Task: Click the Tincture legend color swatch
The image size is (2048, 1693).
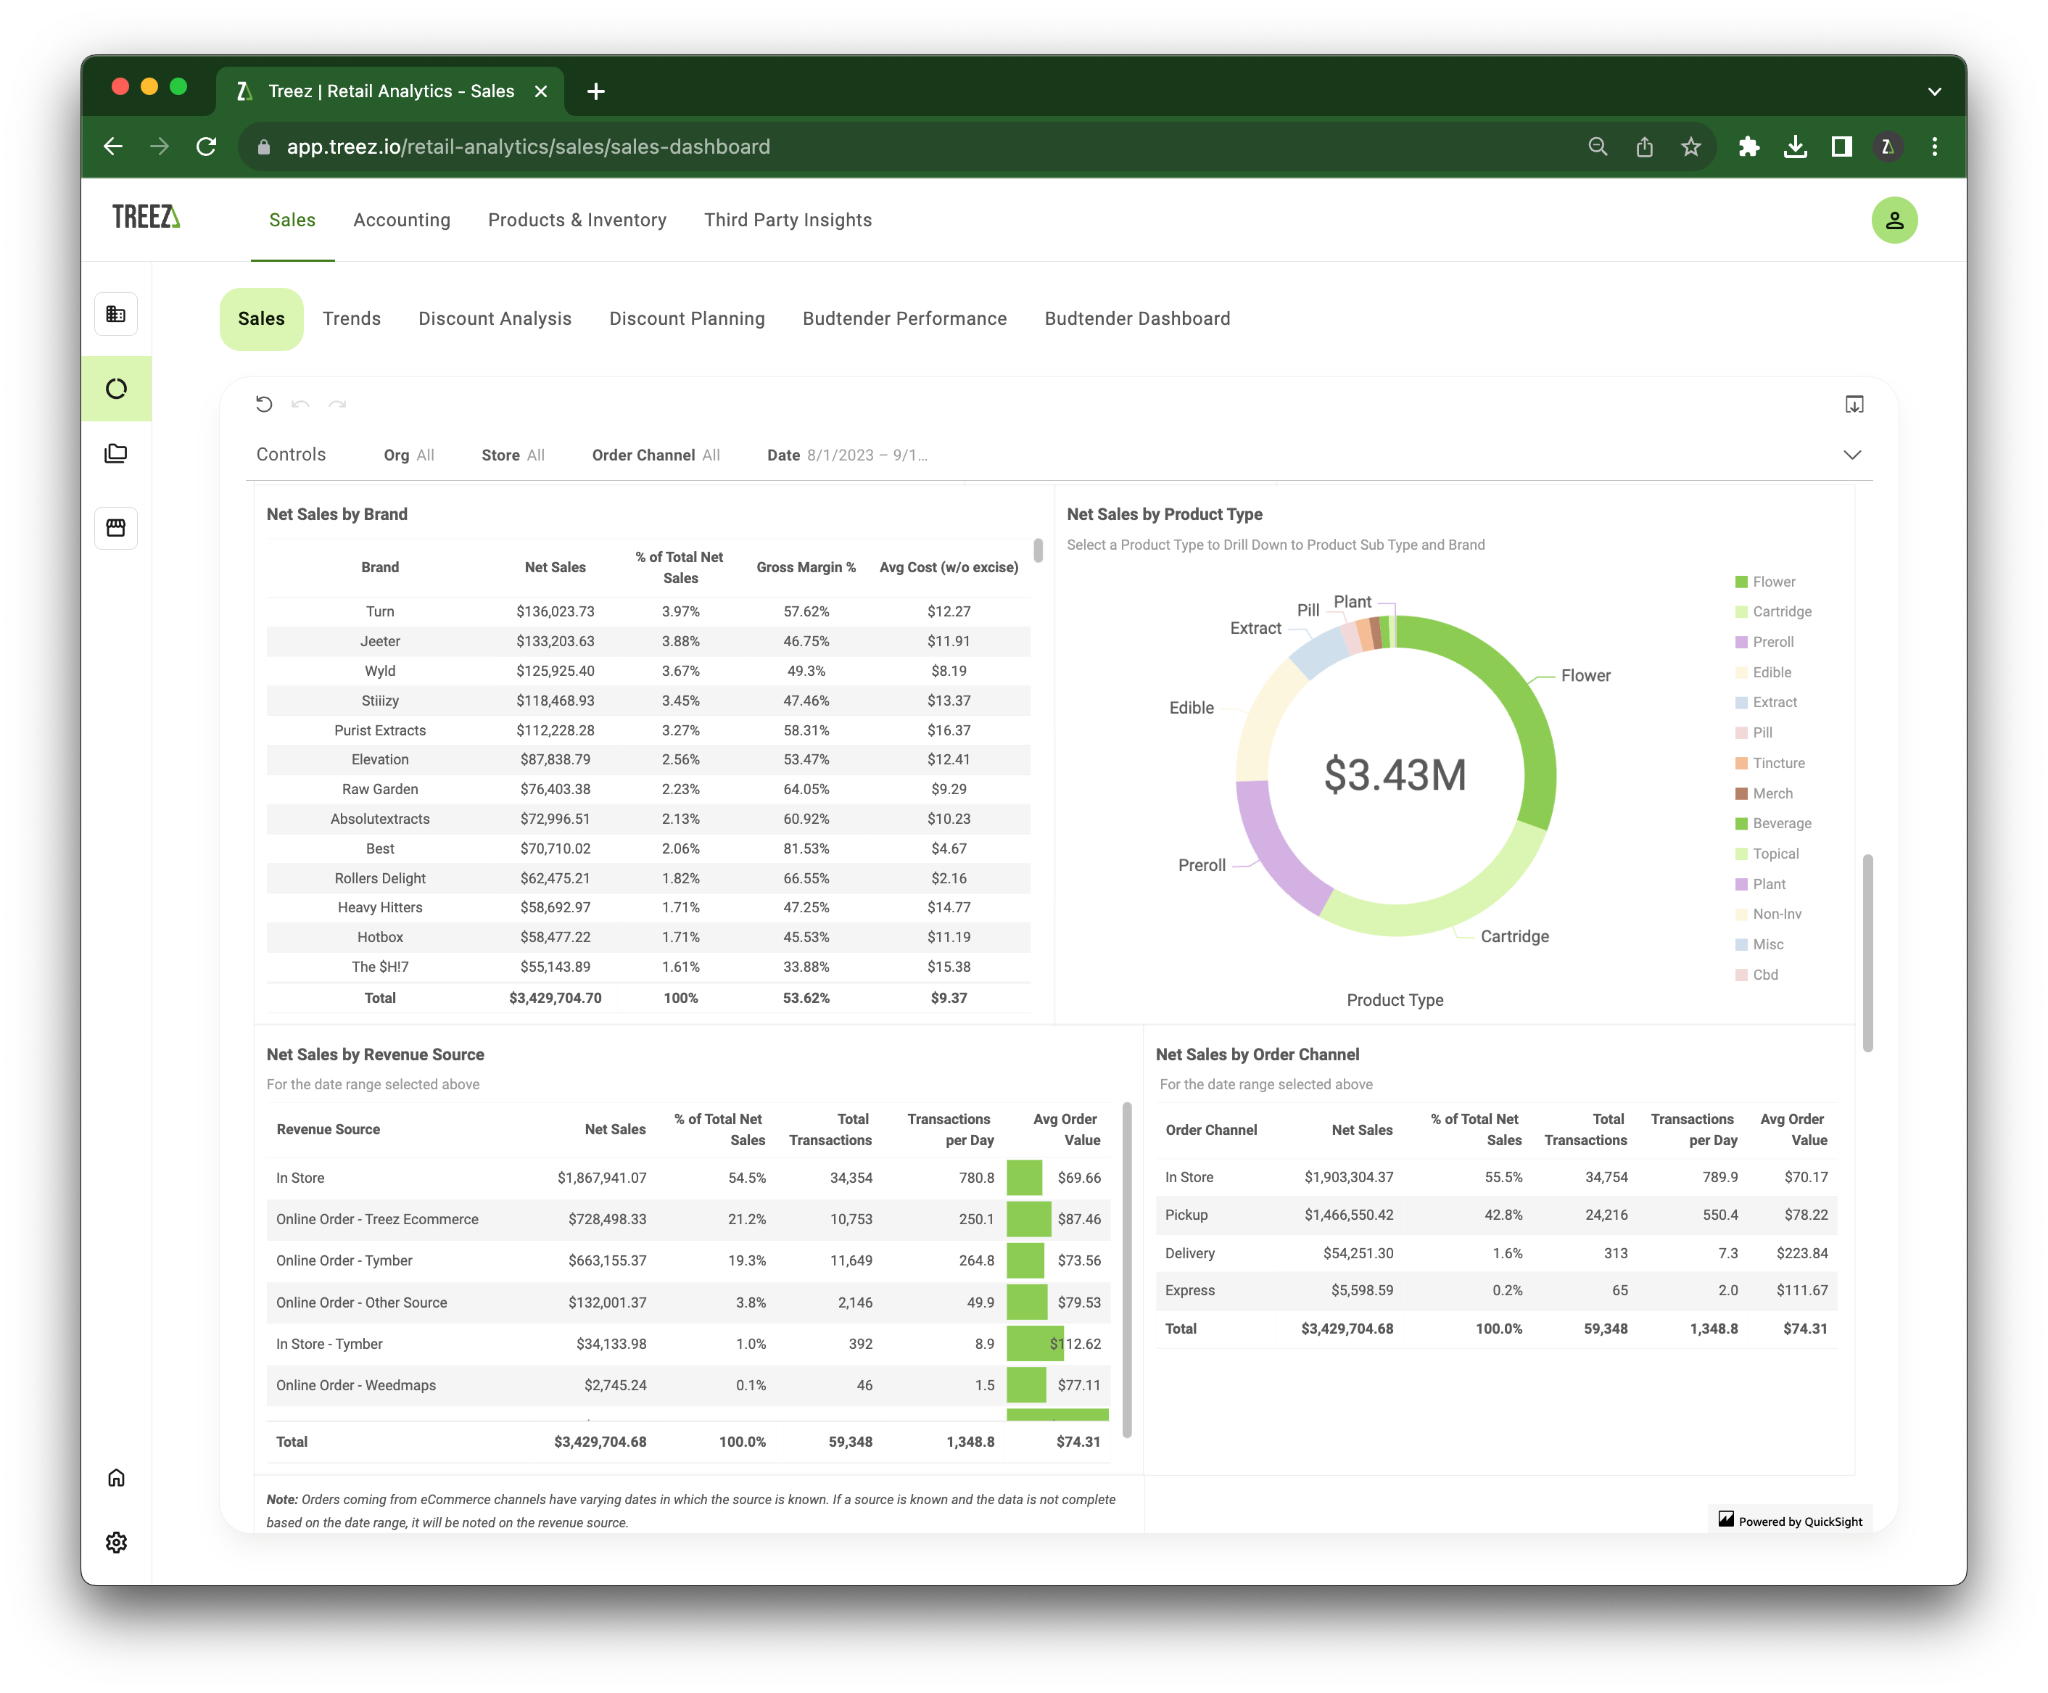Action: (1741, 763)
